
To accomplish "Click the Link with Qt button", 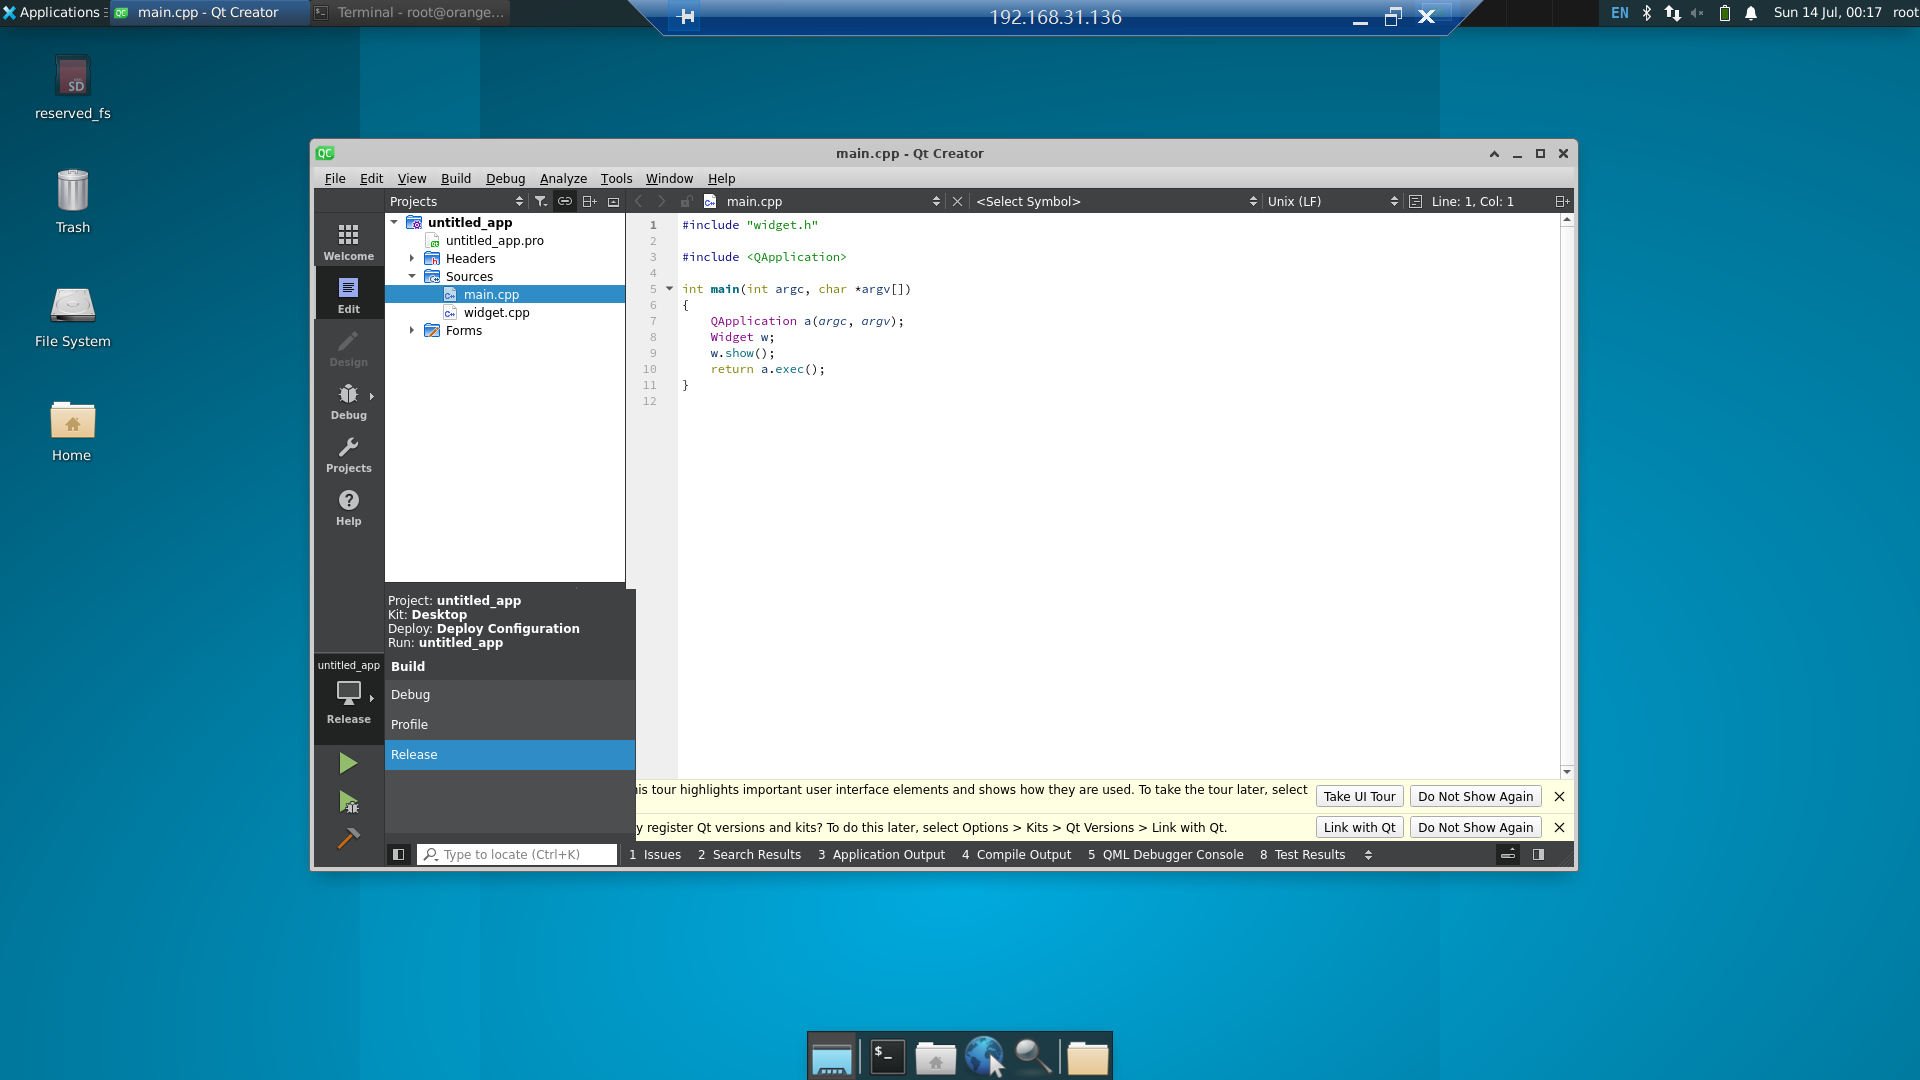I will pos(1359,828).
